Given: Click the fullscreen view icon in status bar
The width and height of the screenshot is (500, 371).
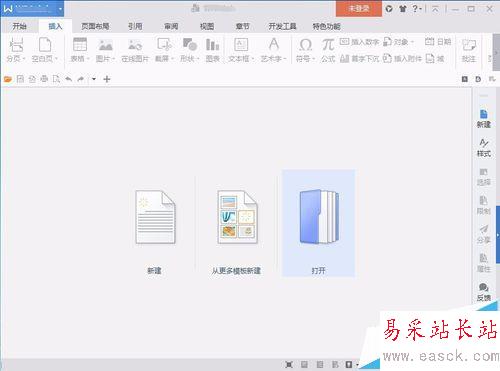Looking at the screenshot, I should point(289,364).
